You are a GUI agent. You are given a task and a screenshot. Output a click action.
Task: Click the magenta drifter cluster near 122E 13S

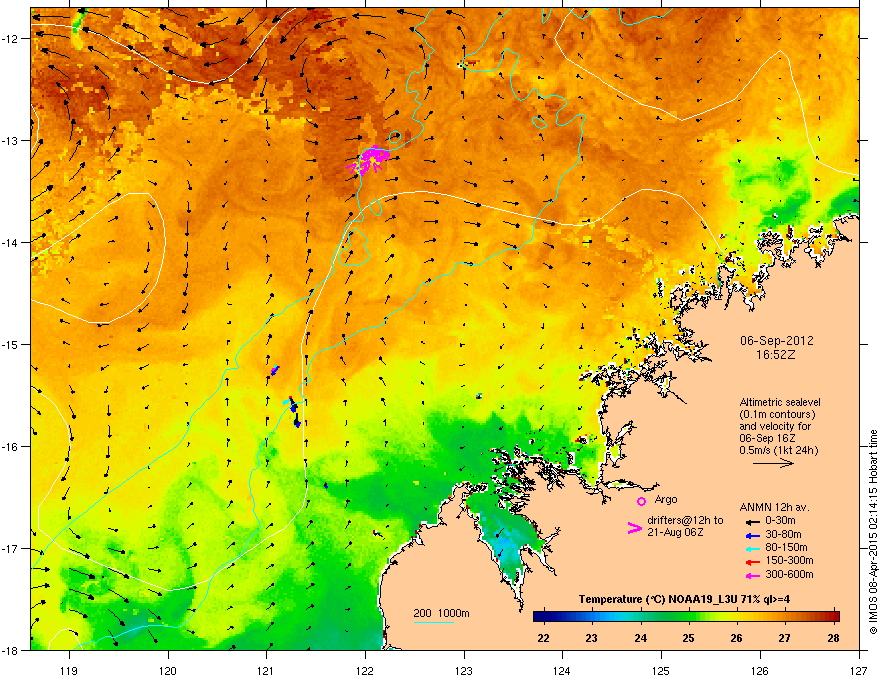[369, 159]
